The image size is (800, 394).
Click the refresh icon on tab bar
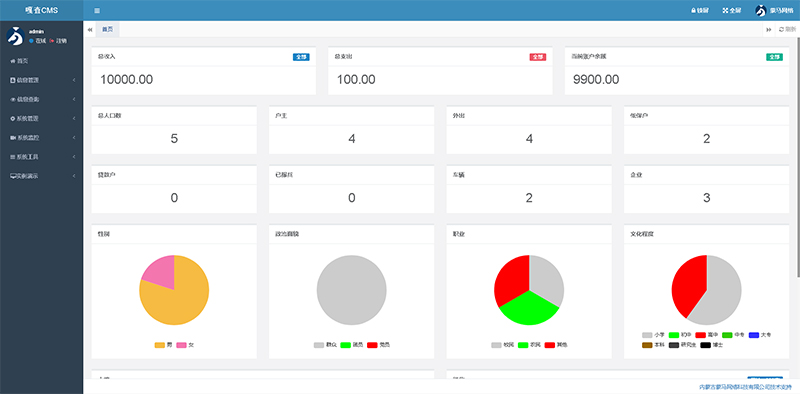(x=781, y=30)
